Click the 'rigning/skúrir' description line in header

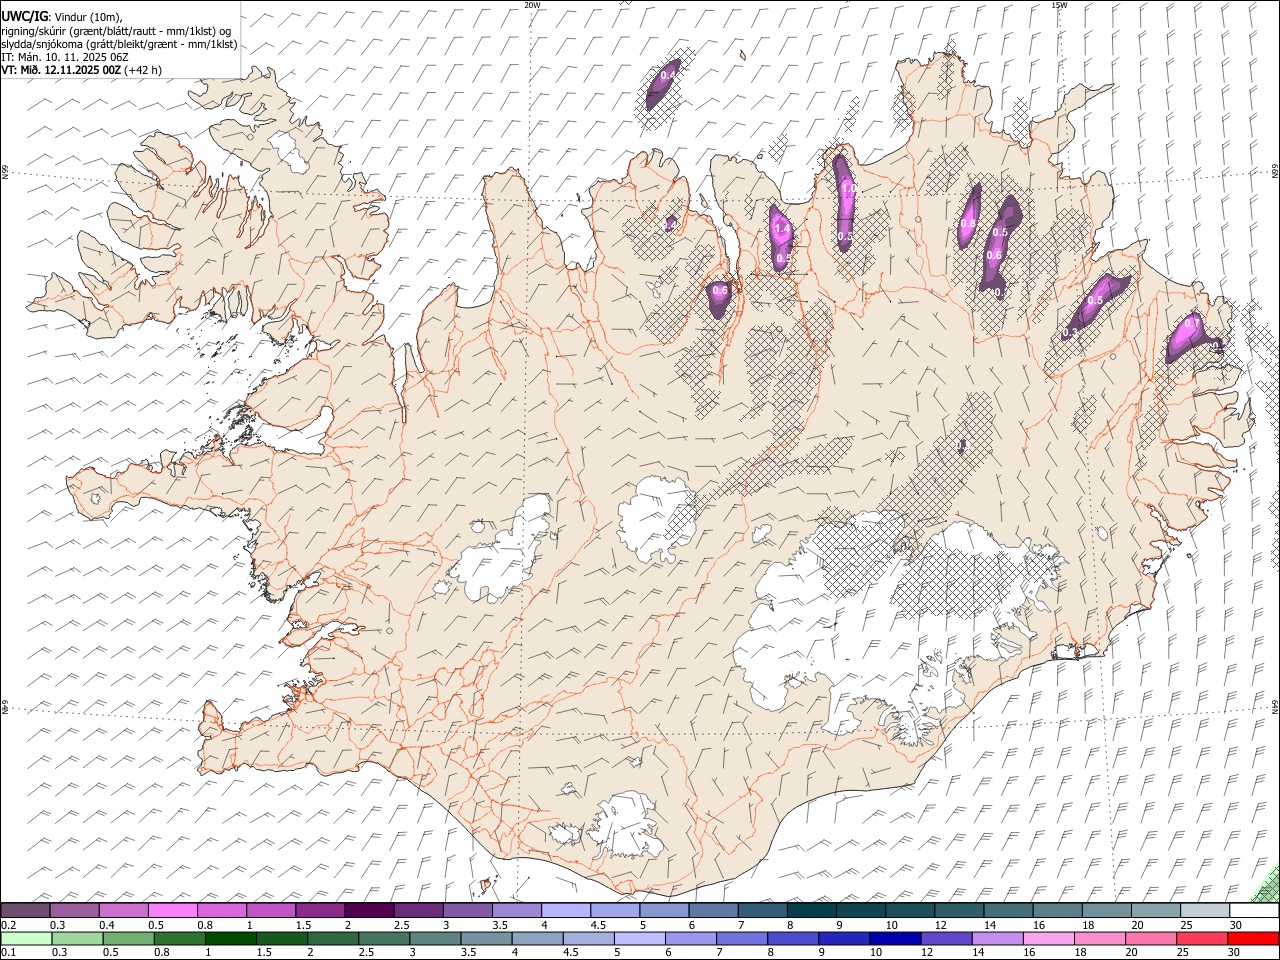click(x=116, y=31)
